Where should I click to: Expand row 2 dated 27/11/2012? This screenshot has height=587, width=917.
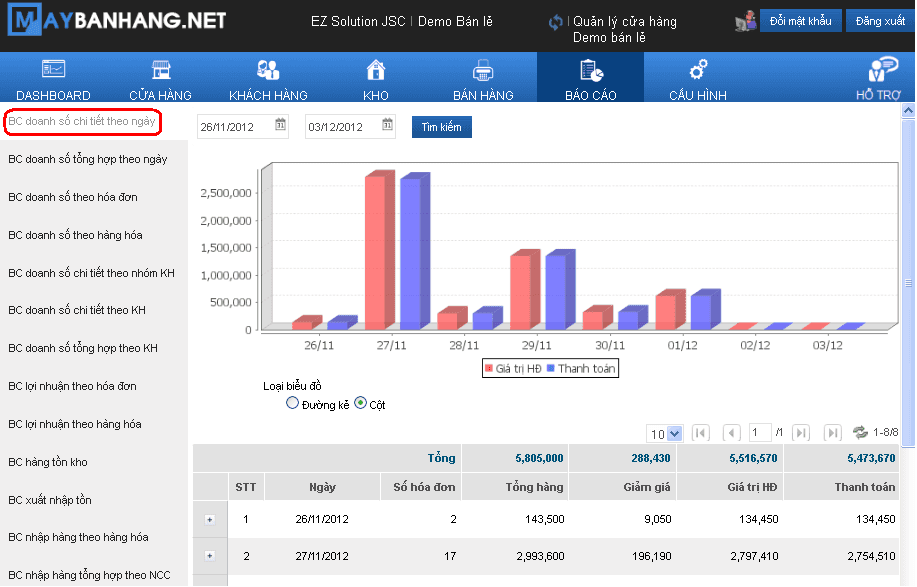click(210, 556)
